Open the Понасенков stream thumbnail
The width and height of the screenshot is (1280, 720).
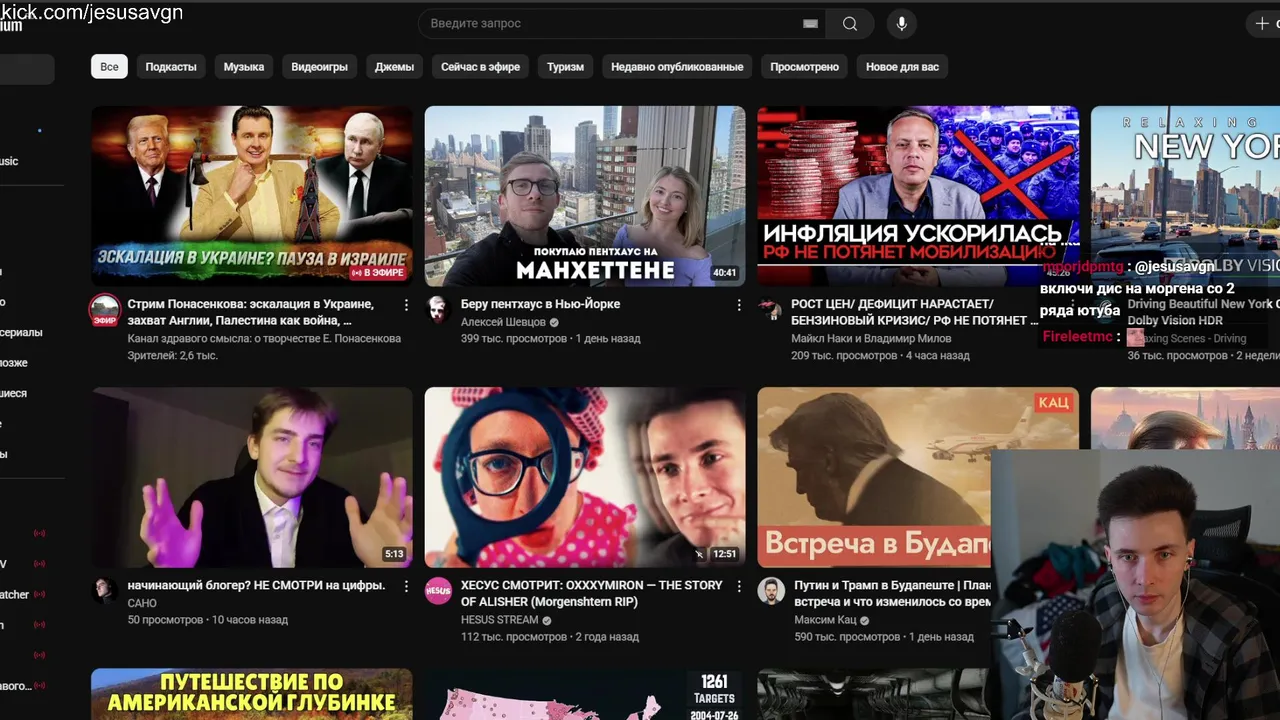tap(252, 196)
